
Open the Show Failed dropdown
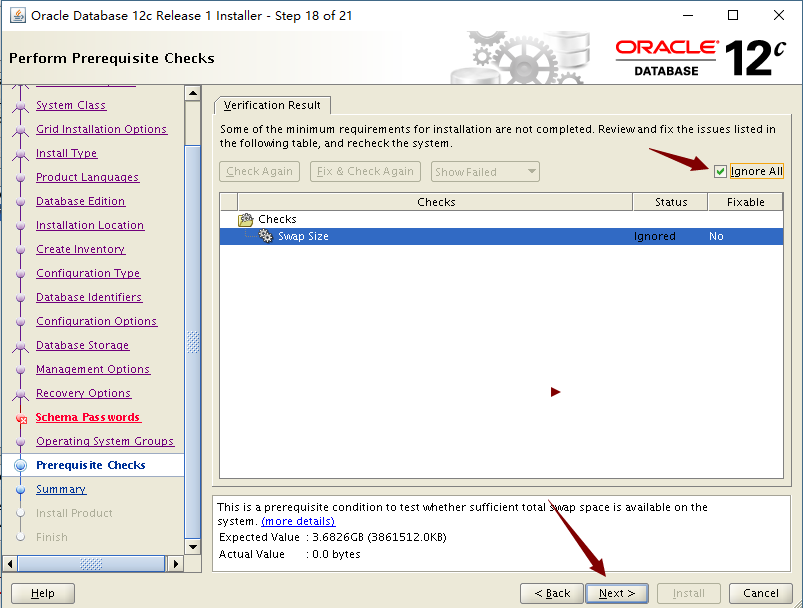[x=485, y=172]
